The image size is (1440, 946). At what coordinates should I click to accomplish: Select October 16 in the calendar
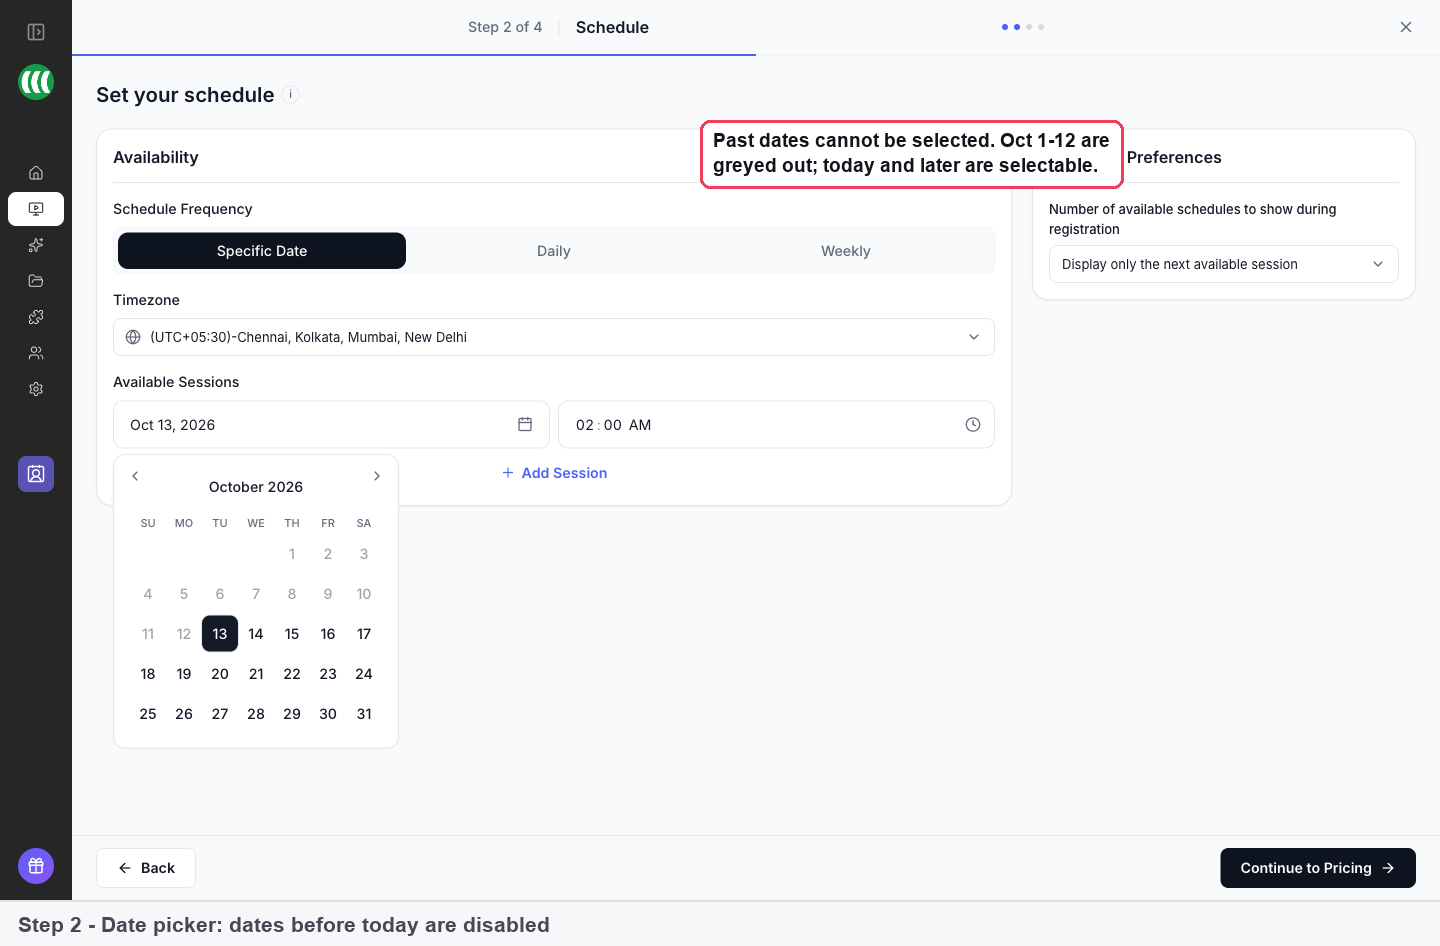pos(328,634)
